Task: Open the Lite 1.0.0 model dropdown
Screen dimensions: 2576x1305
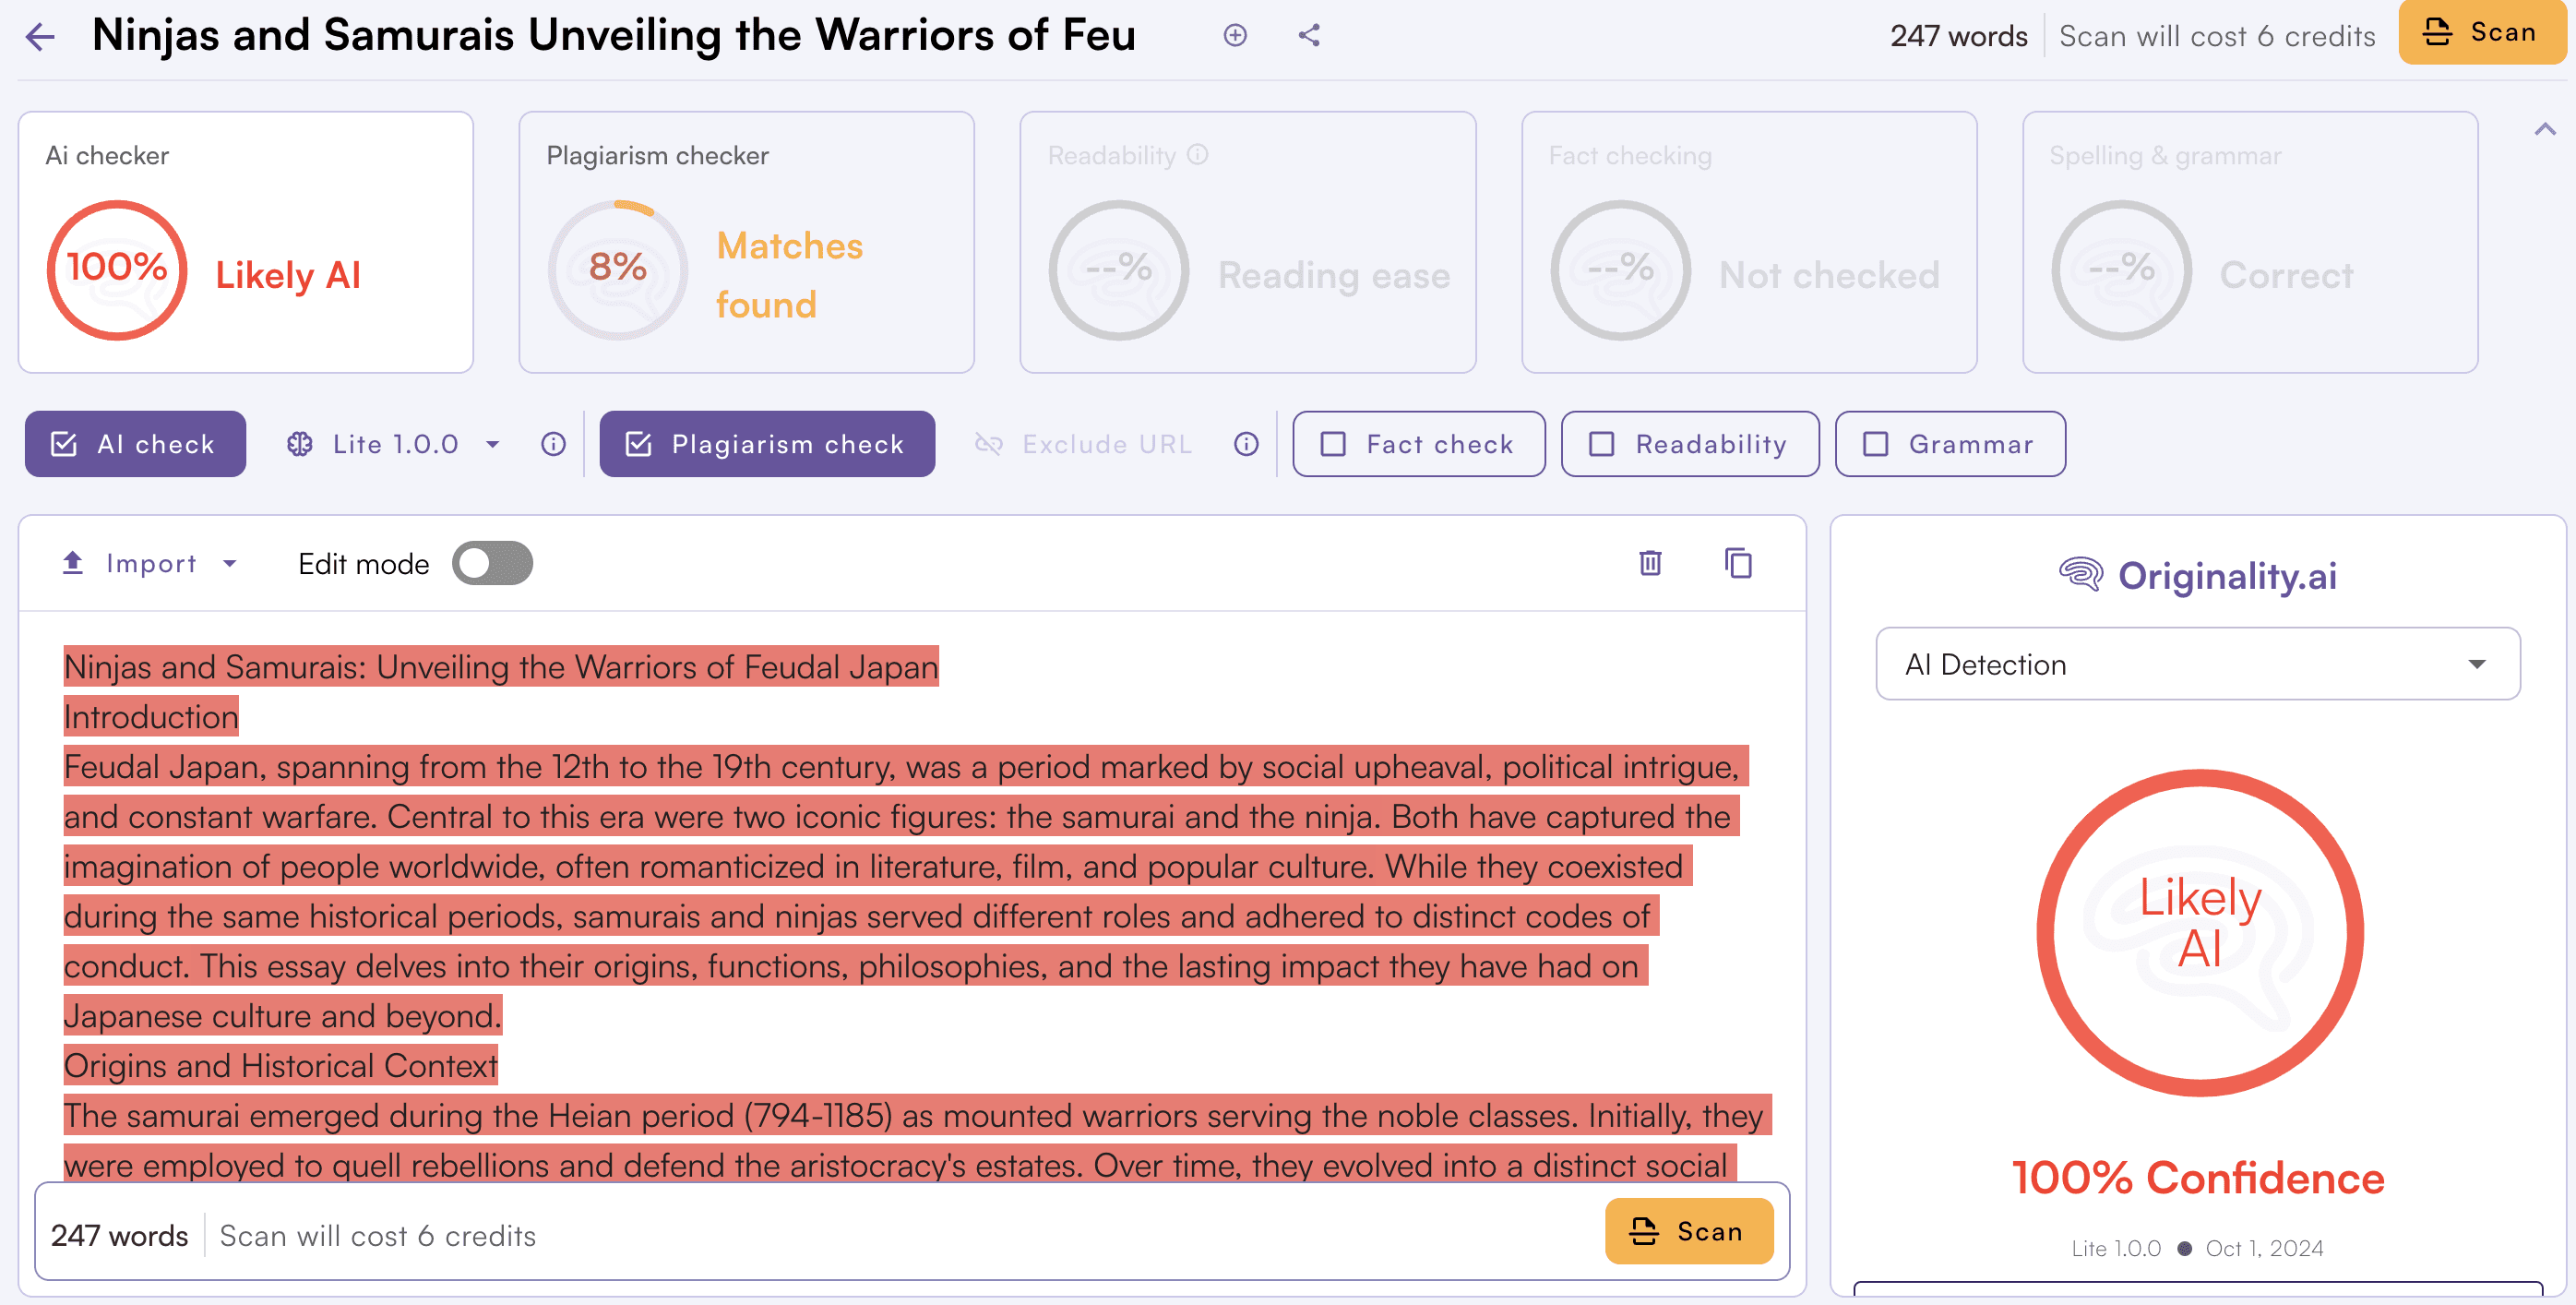Action: coord(394,444)
